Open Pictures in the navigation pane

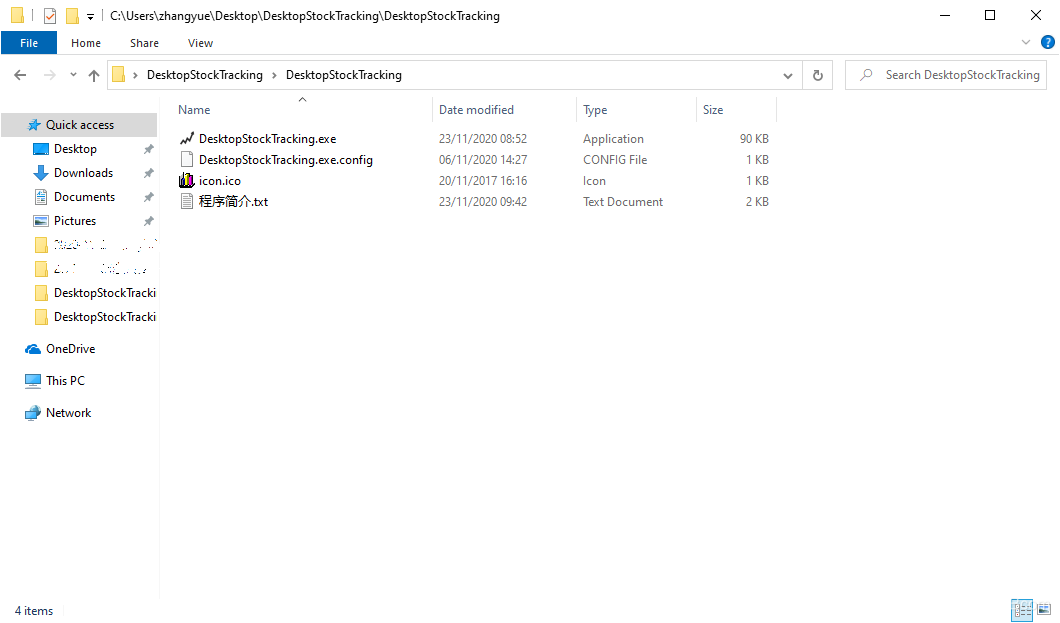tap(75, 221)
